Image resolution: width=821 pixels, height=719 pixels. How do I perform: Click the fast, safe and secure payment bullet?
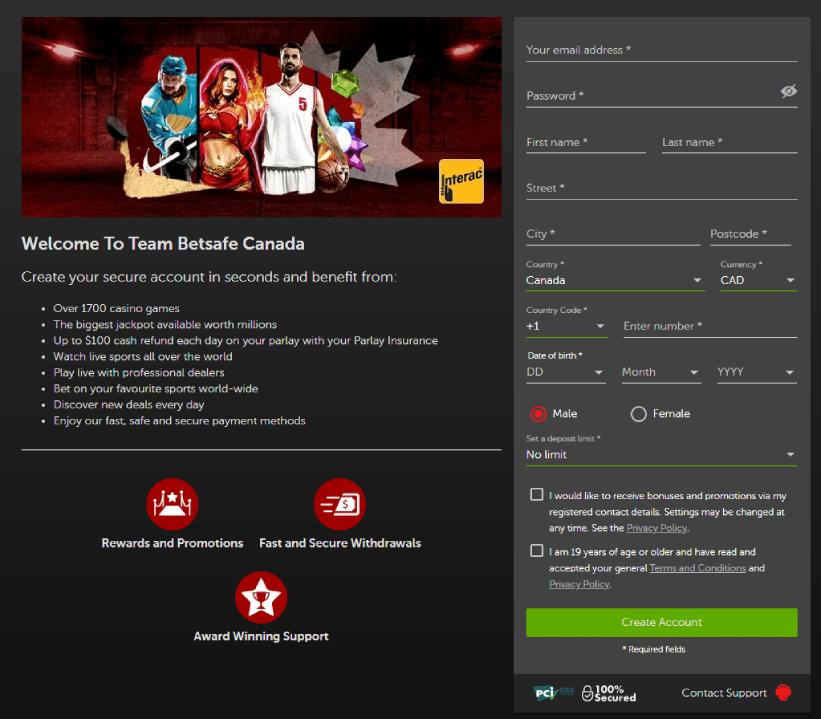(x=179, y=421)
